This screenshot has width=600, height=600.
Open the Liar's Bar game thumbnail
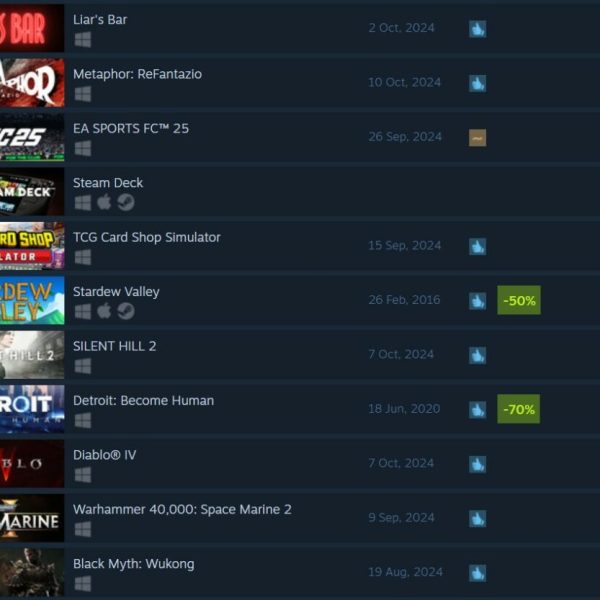32,28
